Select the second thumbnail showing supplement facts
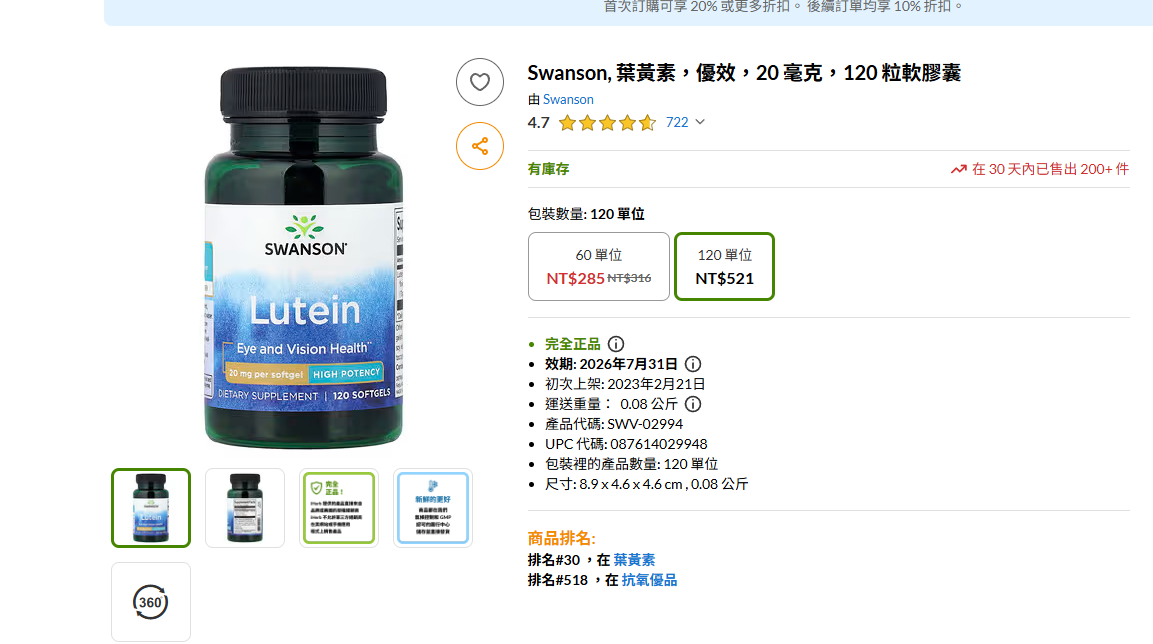Screen dimensions: 1153x644 coord(245,508)
